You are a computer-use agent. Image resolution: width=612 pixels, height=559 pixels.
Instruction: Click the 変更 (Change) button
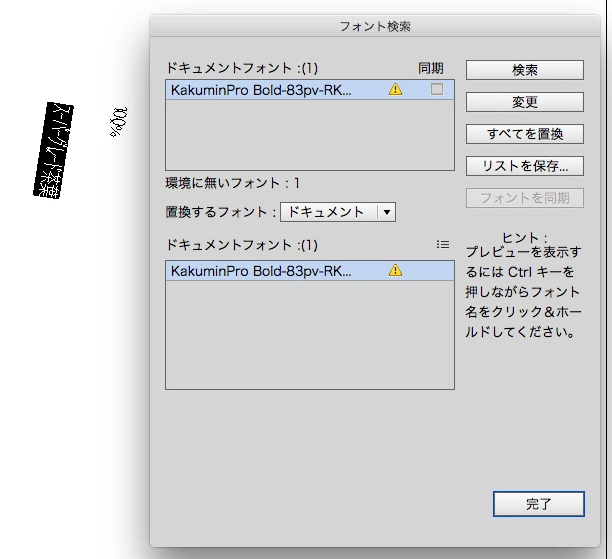[525, 102]
